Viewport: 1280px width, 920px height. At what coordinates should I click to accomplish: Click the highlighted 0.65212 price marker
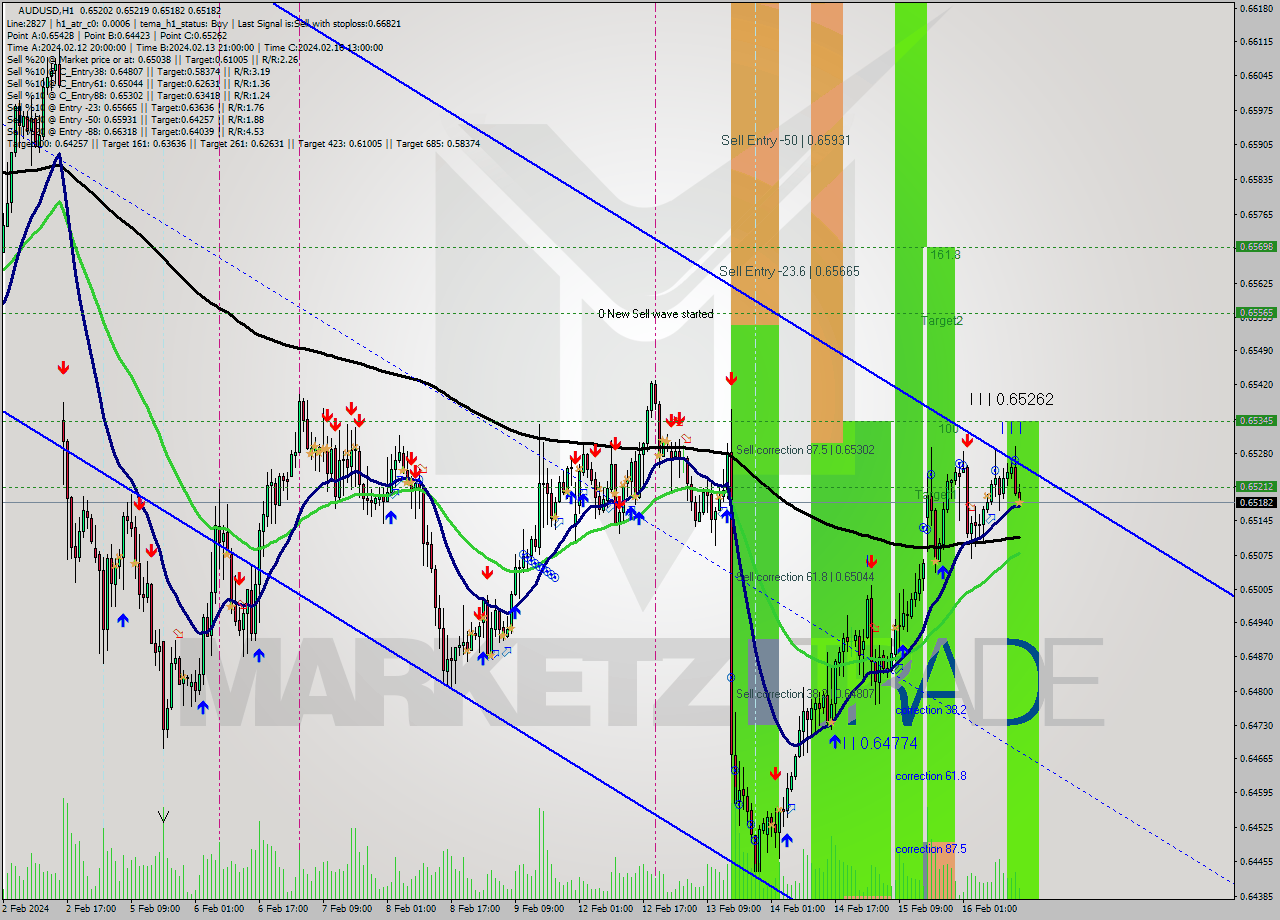(x=1256, y=487)
